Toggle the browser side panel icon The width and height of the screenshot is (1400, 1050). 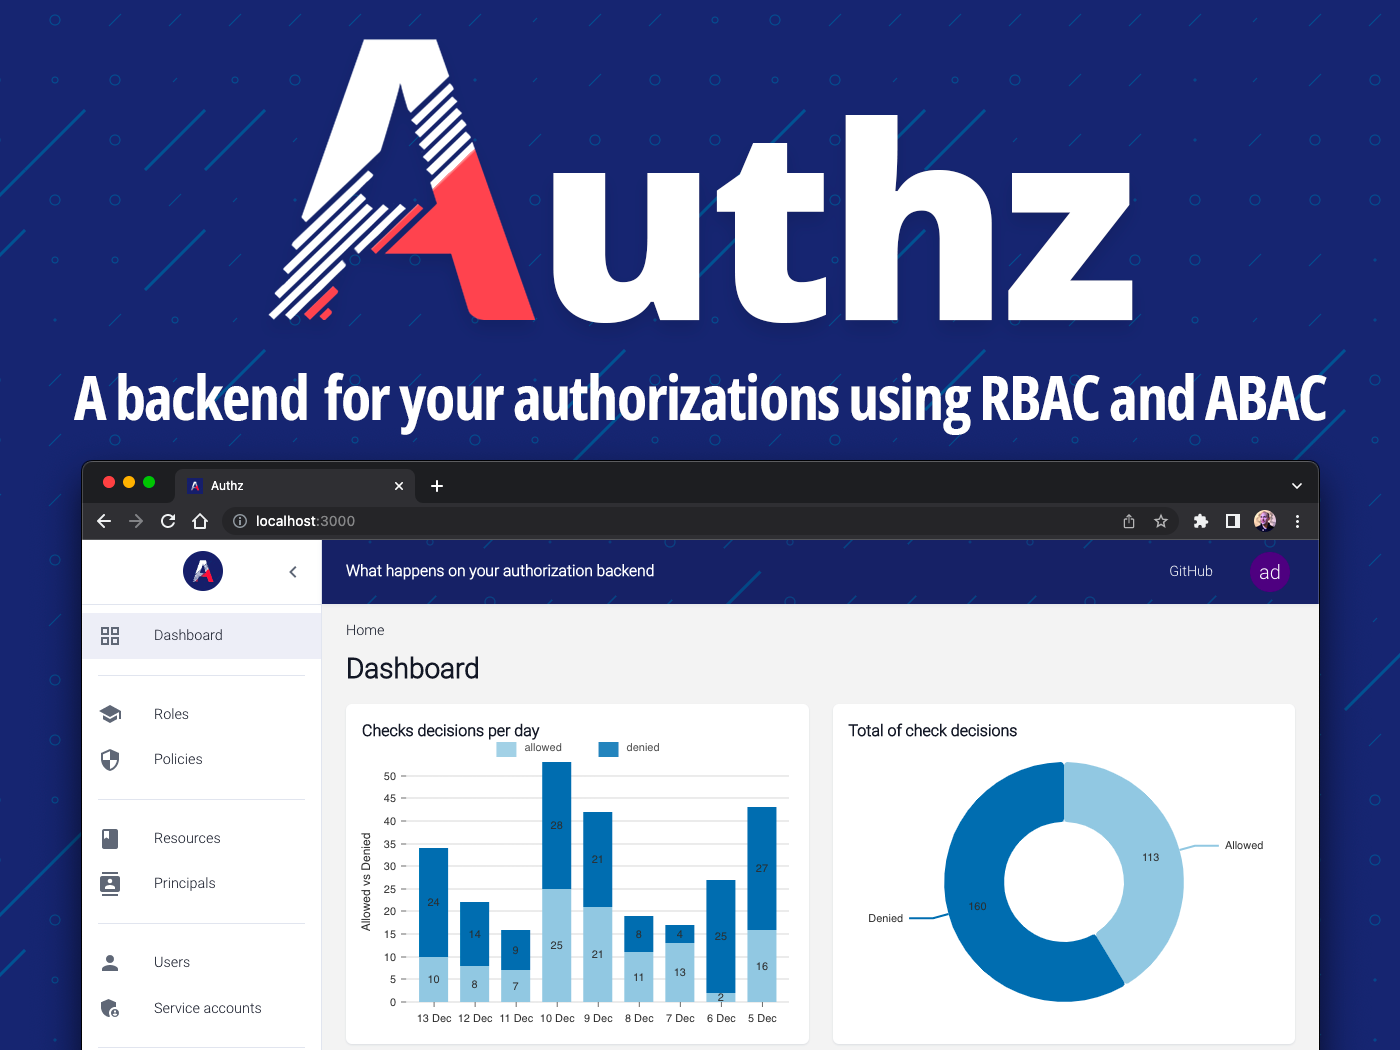point(1233,521)
